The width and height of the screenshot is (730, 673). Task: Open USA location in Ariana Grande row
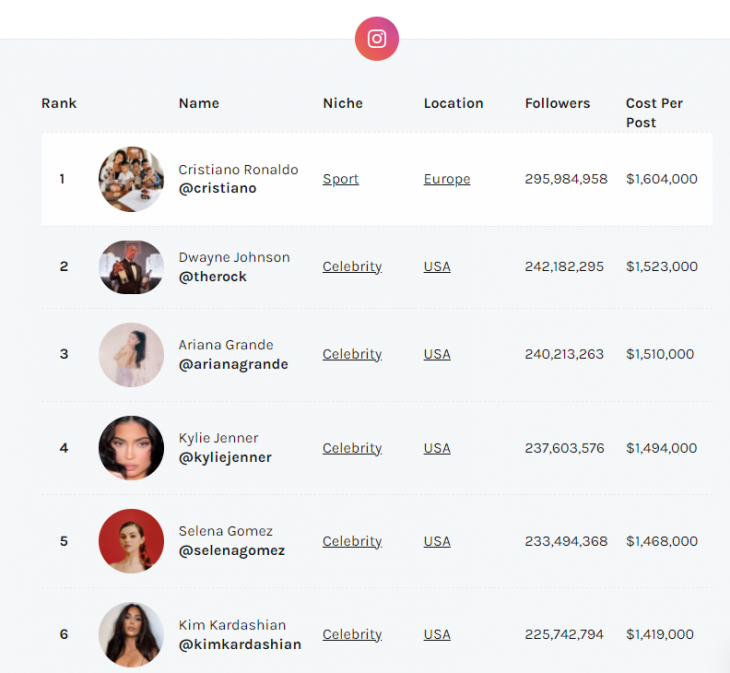pos(437,354)
